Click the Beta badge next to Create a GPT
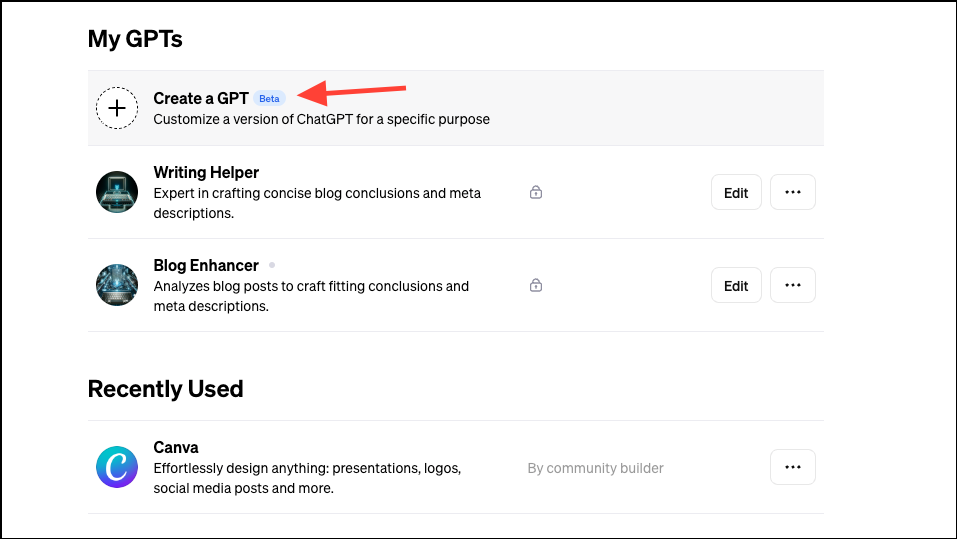 pos(269,98)
